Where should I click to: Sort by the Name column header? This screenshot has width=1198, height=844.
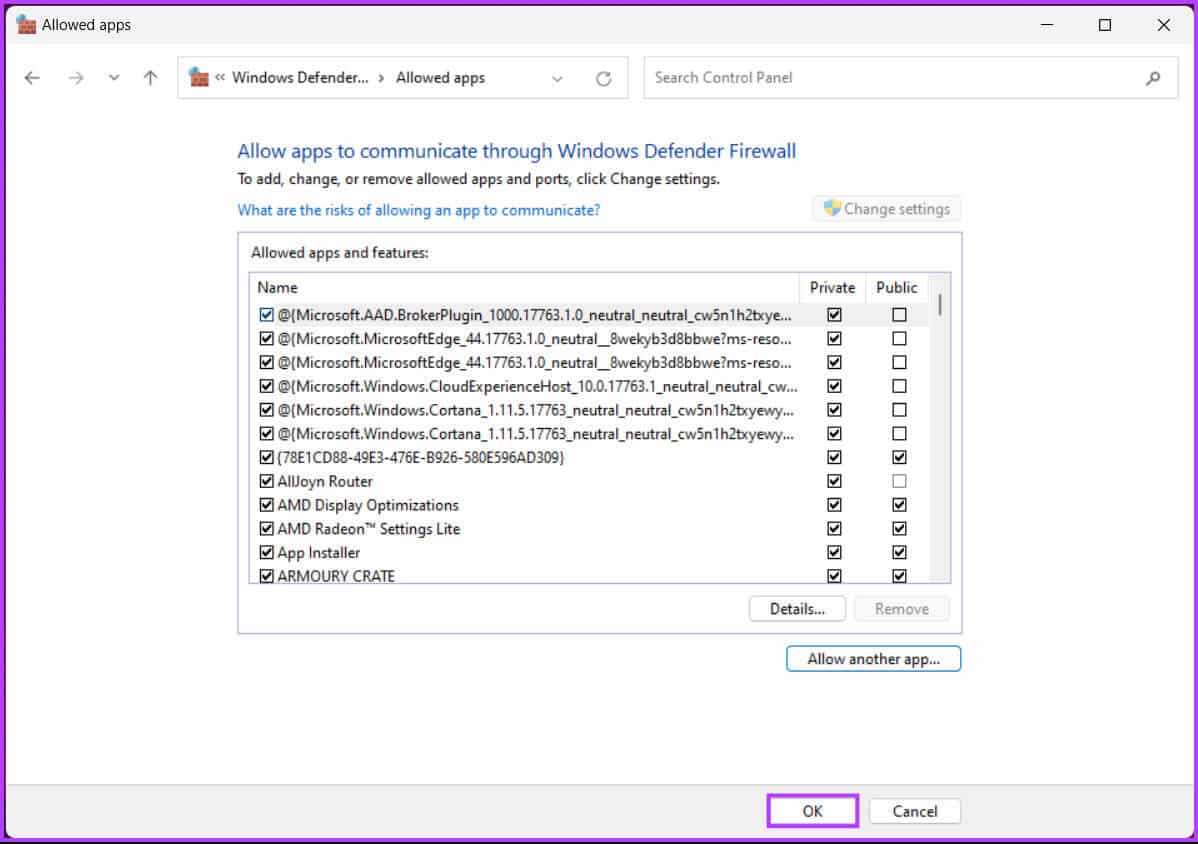pyautogui.click(x=524, y=288)
